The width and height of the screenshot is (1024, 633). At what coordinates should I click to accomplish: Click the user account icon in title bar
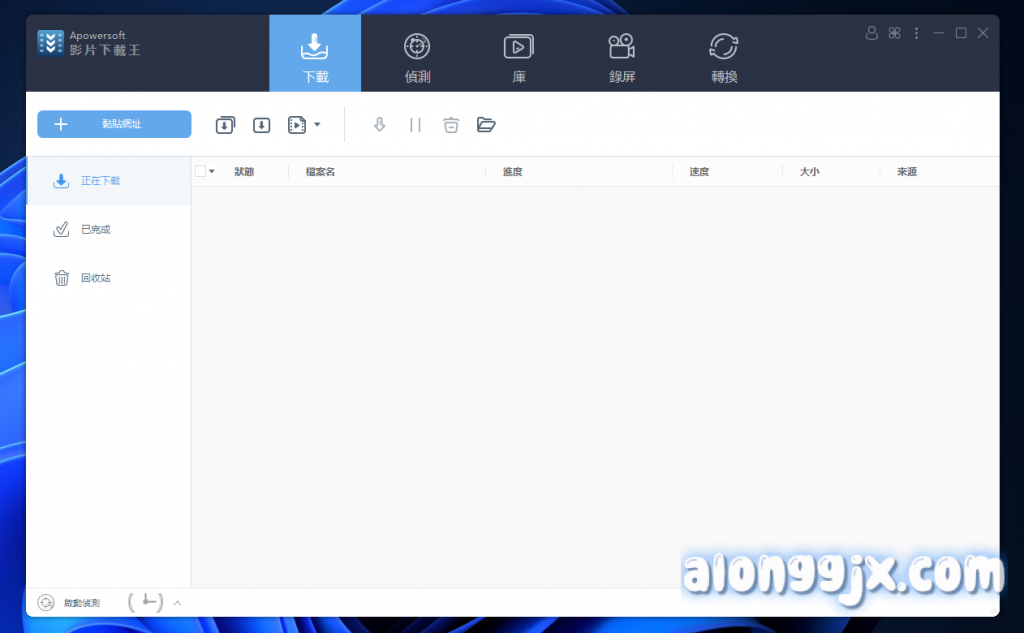pyautogui.click(x=871, y=33)
